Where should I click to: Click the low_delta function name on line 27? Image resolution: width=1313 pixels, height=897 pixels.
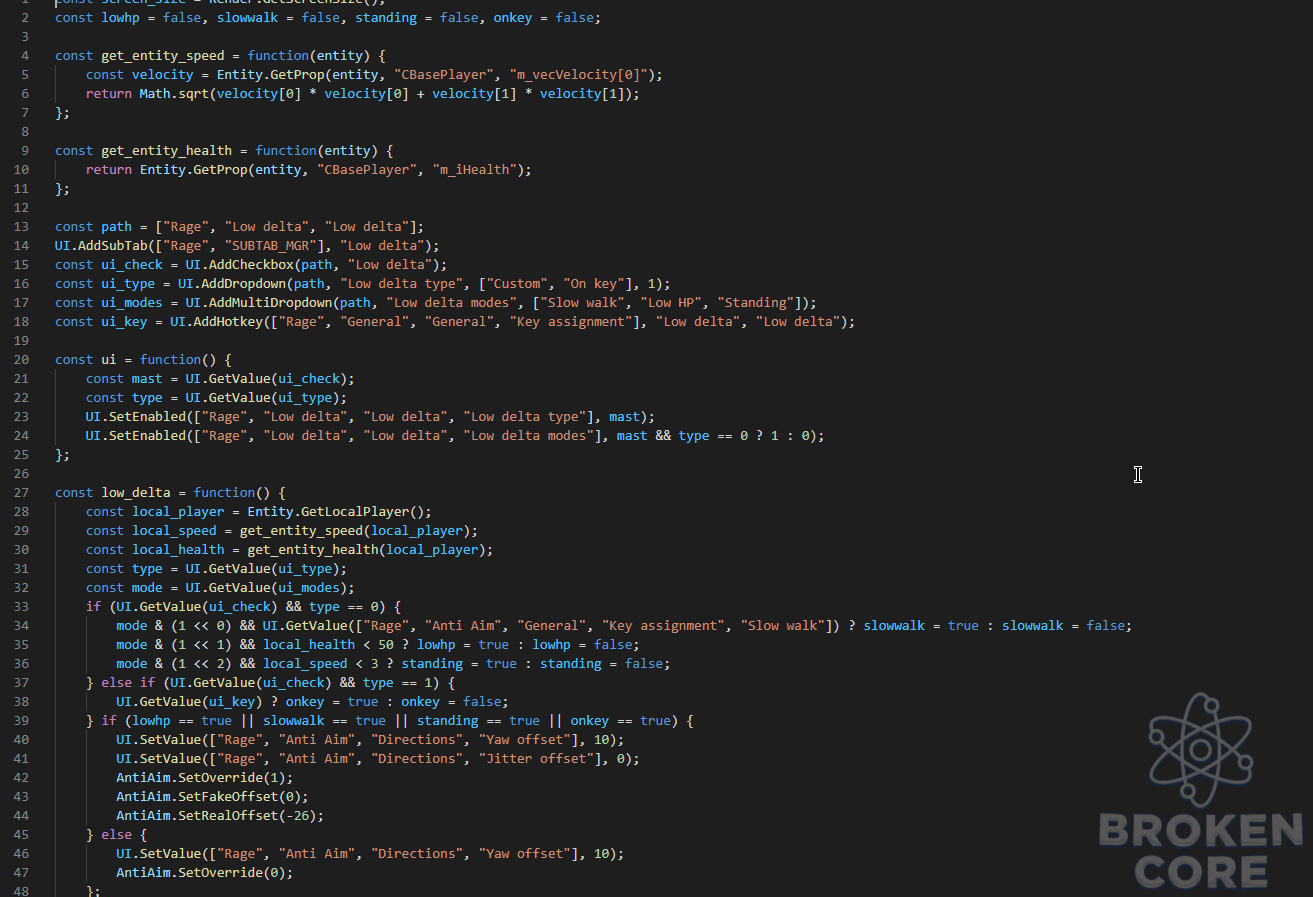(136, 493)
